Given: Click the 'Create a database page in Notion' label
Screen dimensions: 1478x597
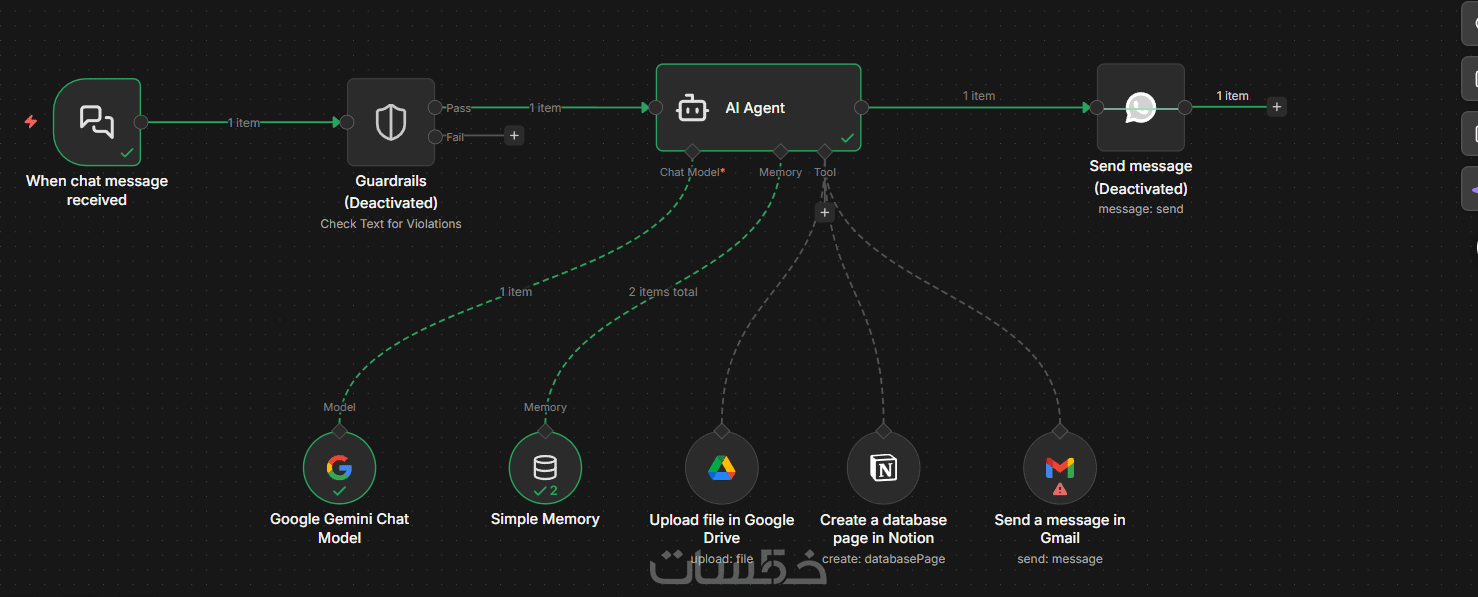Looking at the screenshot, I should [883, 528].
